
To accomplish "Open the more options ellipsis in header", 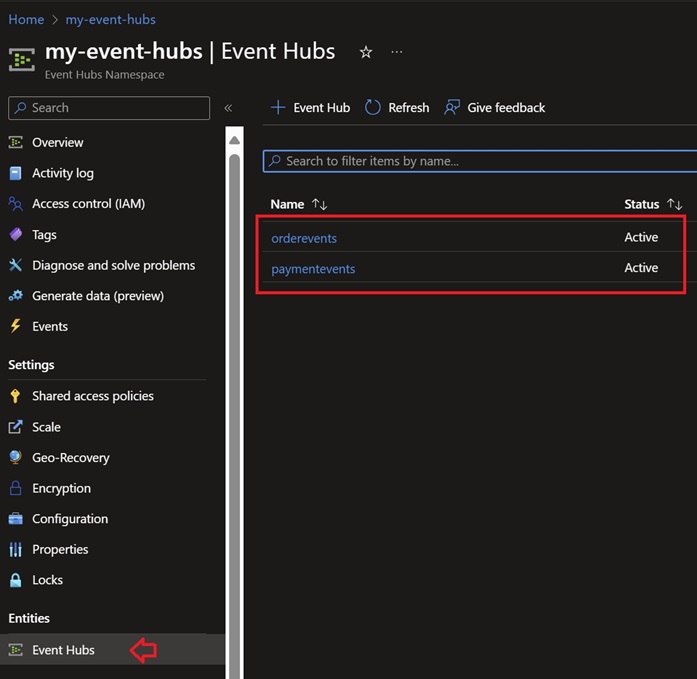I will pos(397,52).
